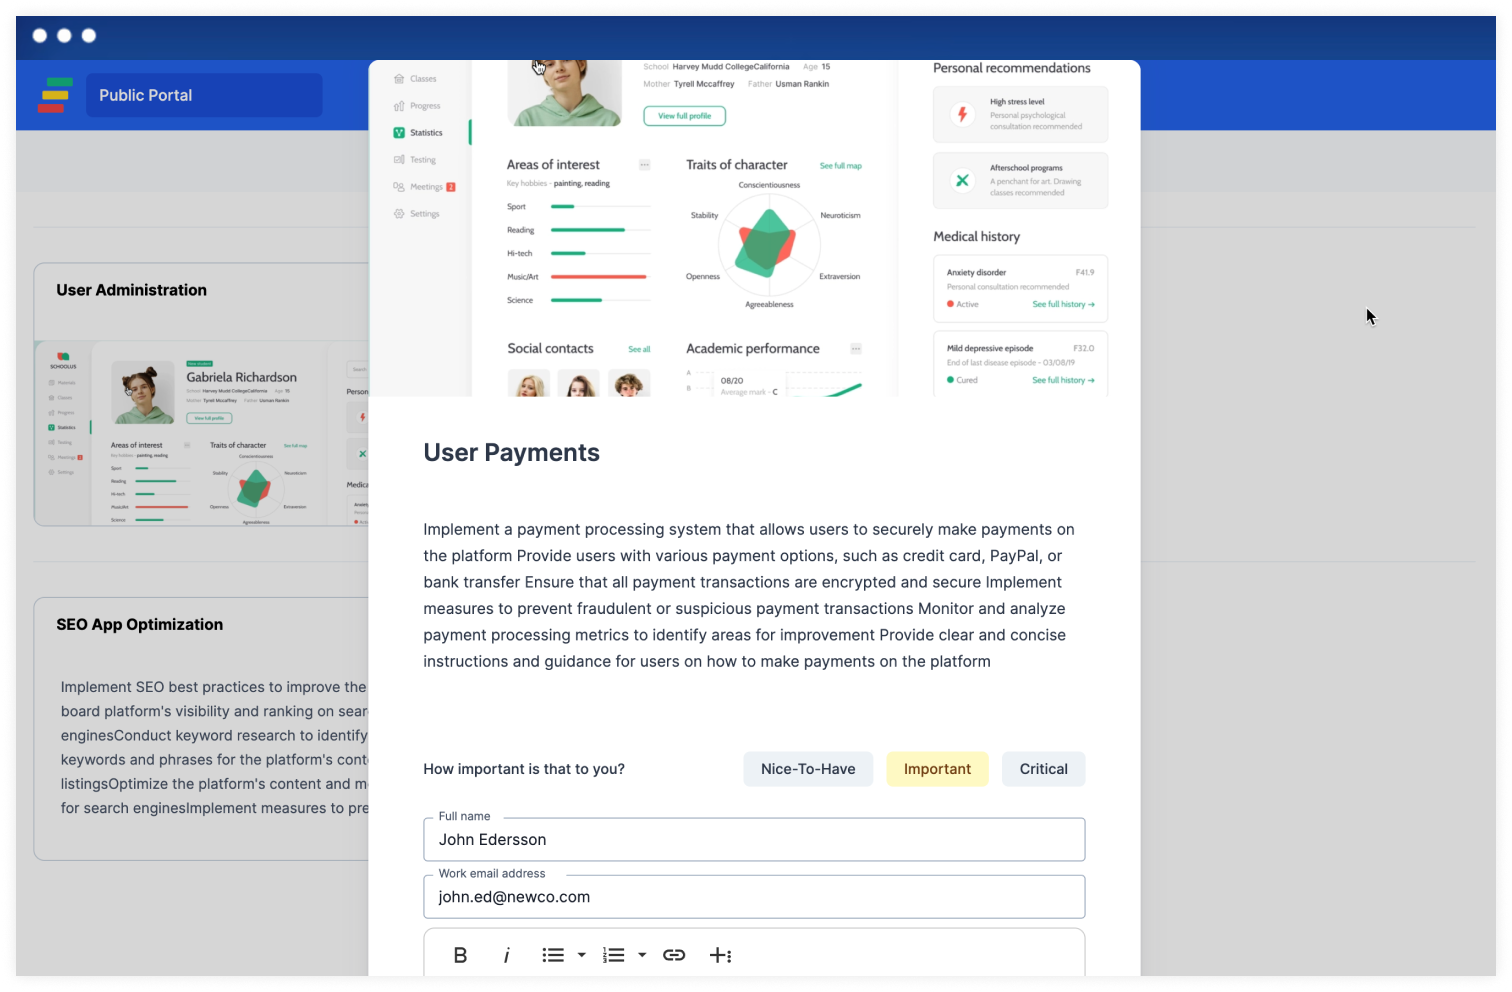Click See all link beside Social contacts
The height and width of the screenshot is (992, 1512).
click(x=639, y=349)
